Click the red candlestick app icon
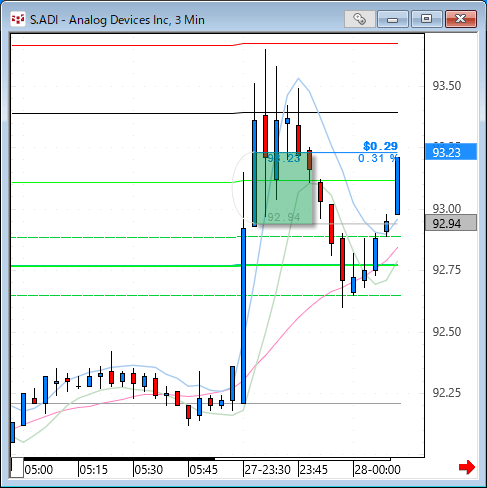 coord(18,19)
